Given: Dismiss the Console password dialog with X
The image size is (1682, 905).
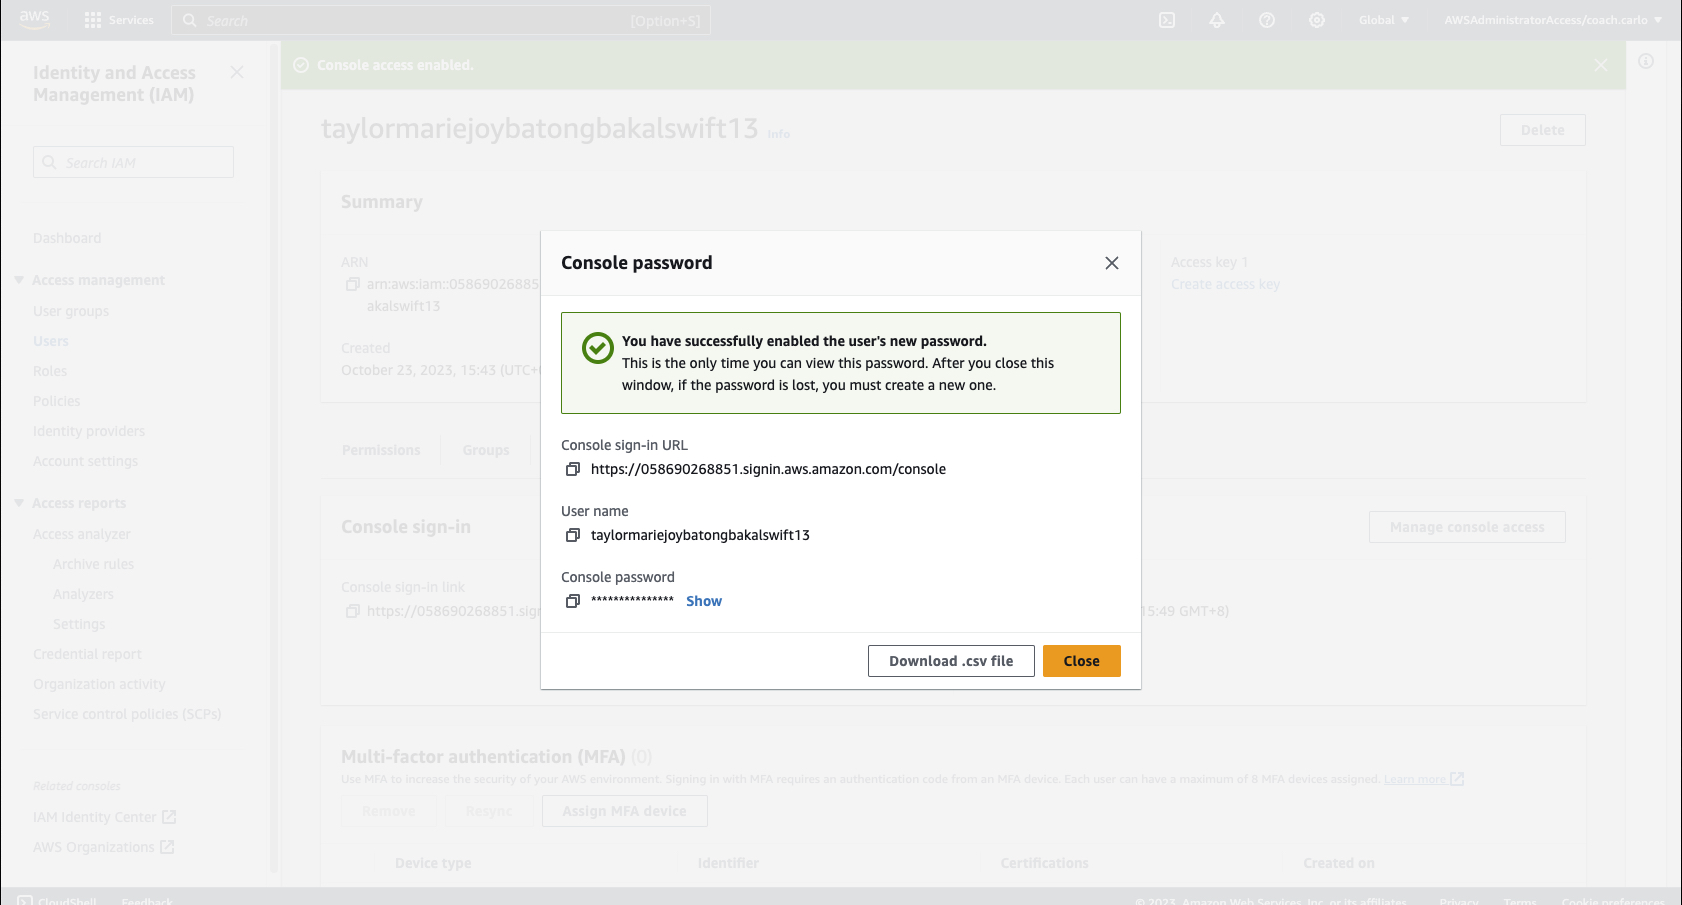Looking at the screenshot, I should [x=1111, y=263].
